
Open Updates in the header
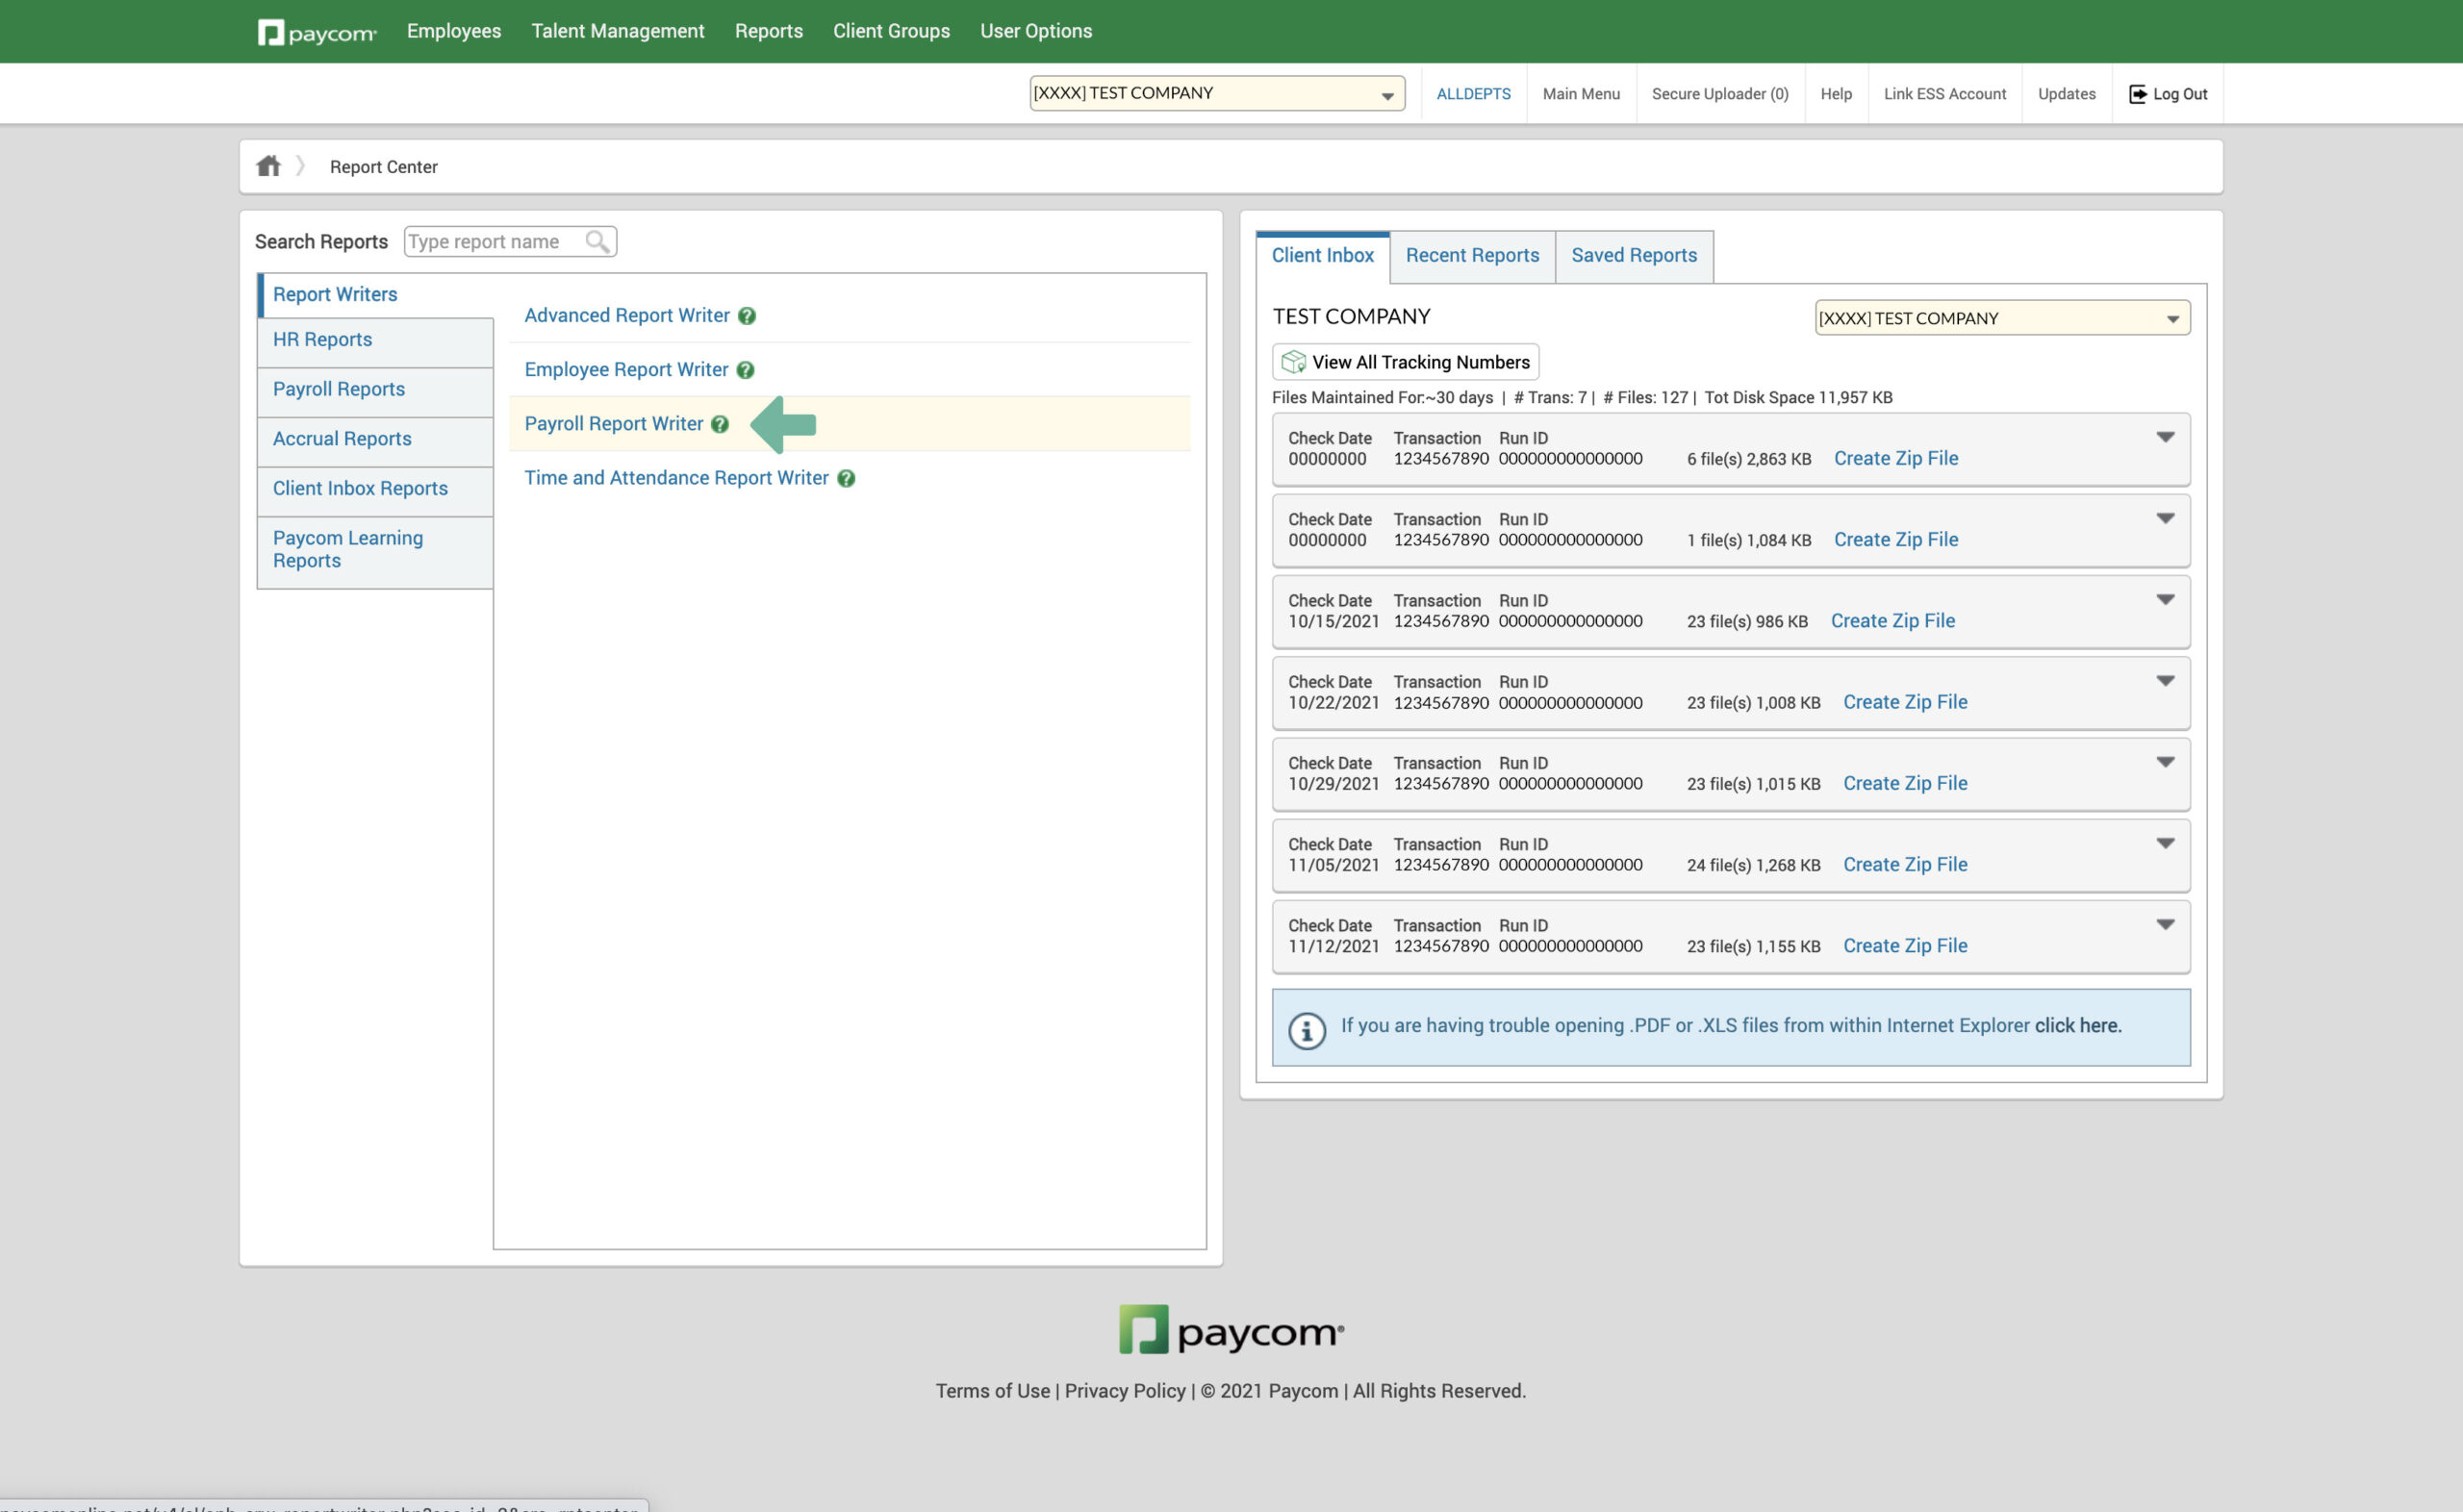(x=2066, y=94)
